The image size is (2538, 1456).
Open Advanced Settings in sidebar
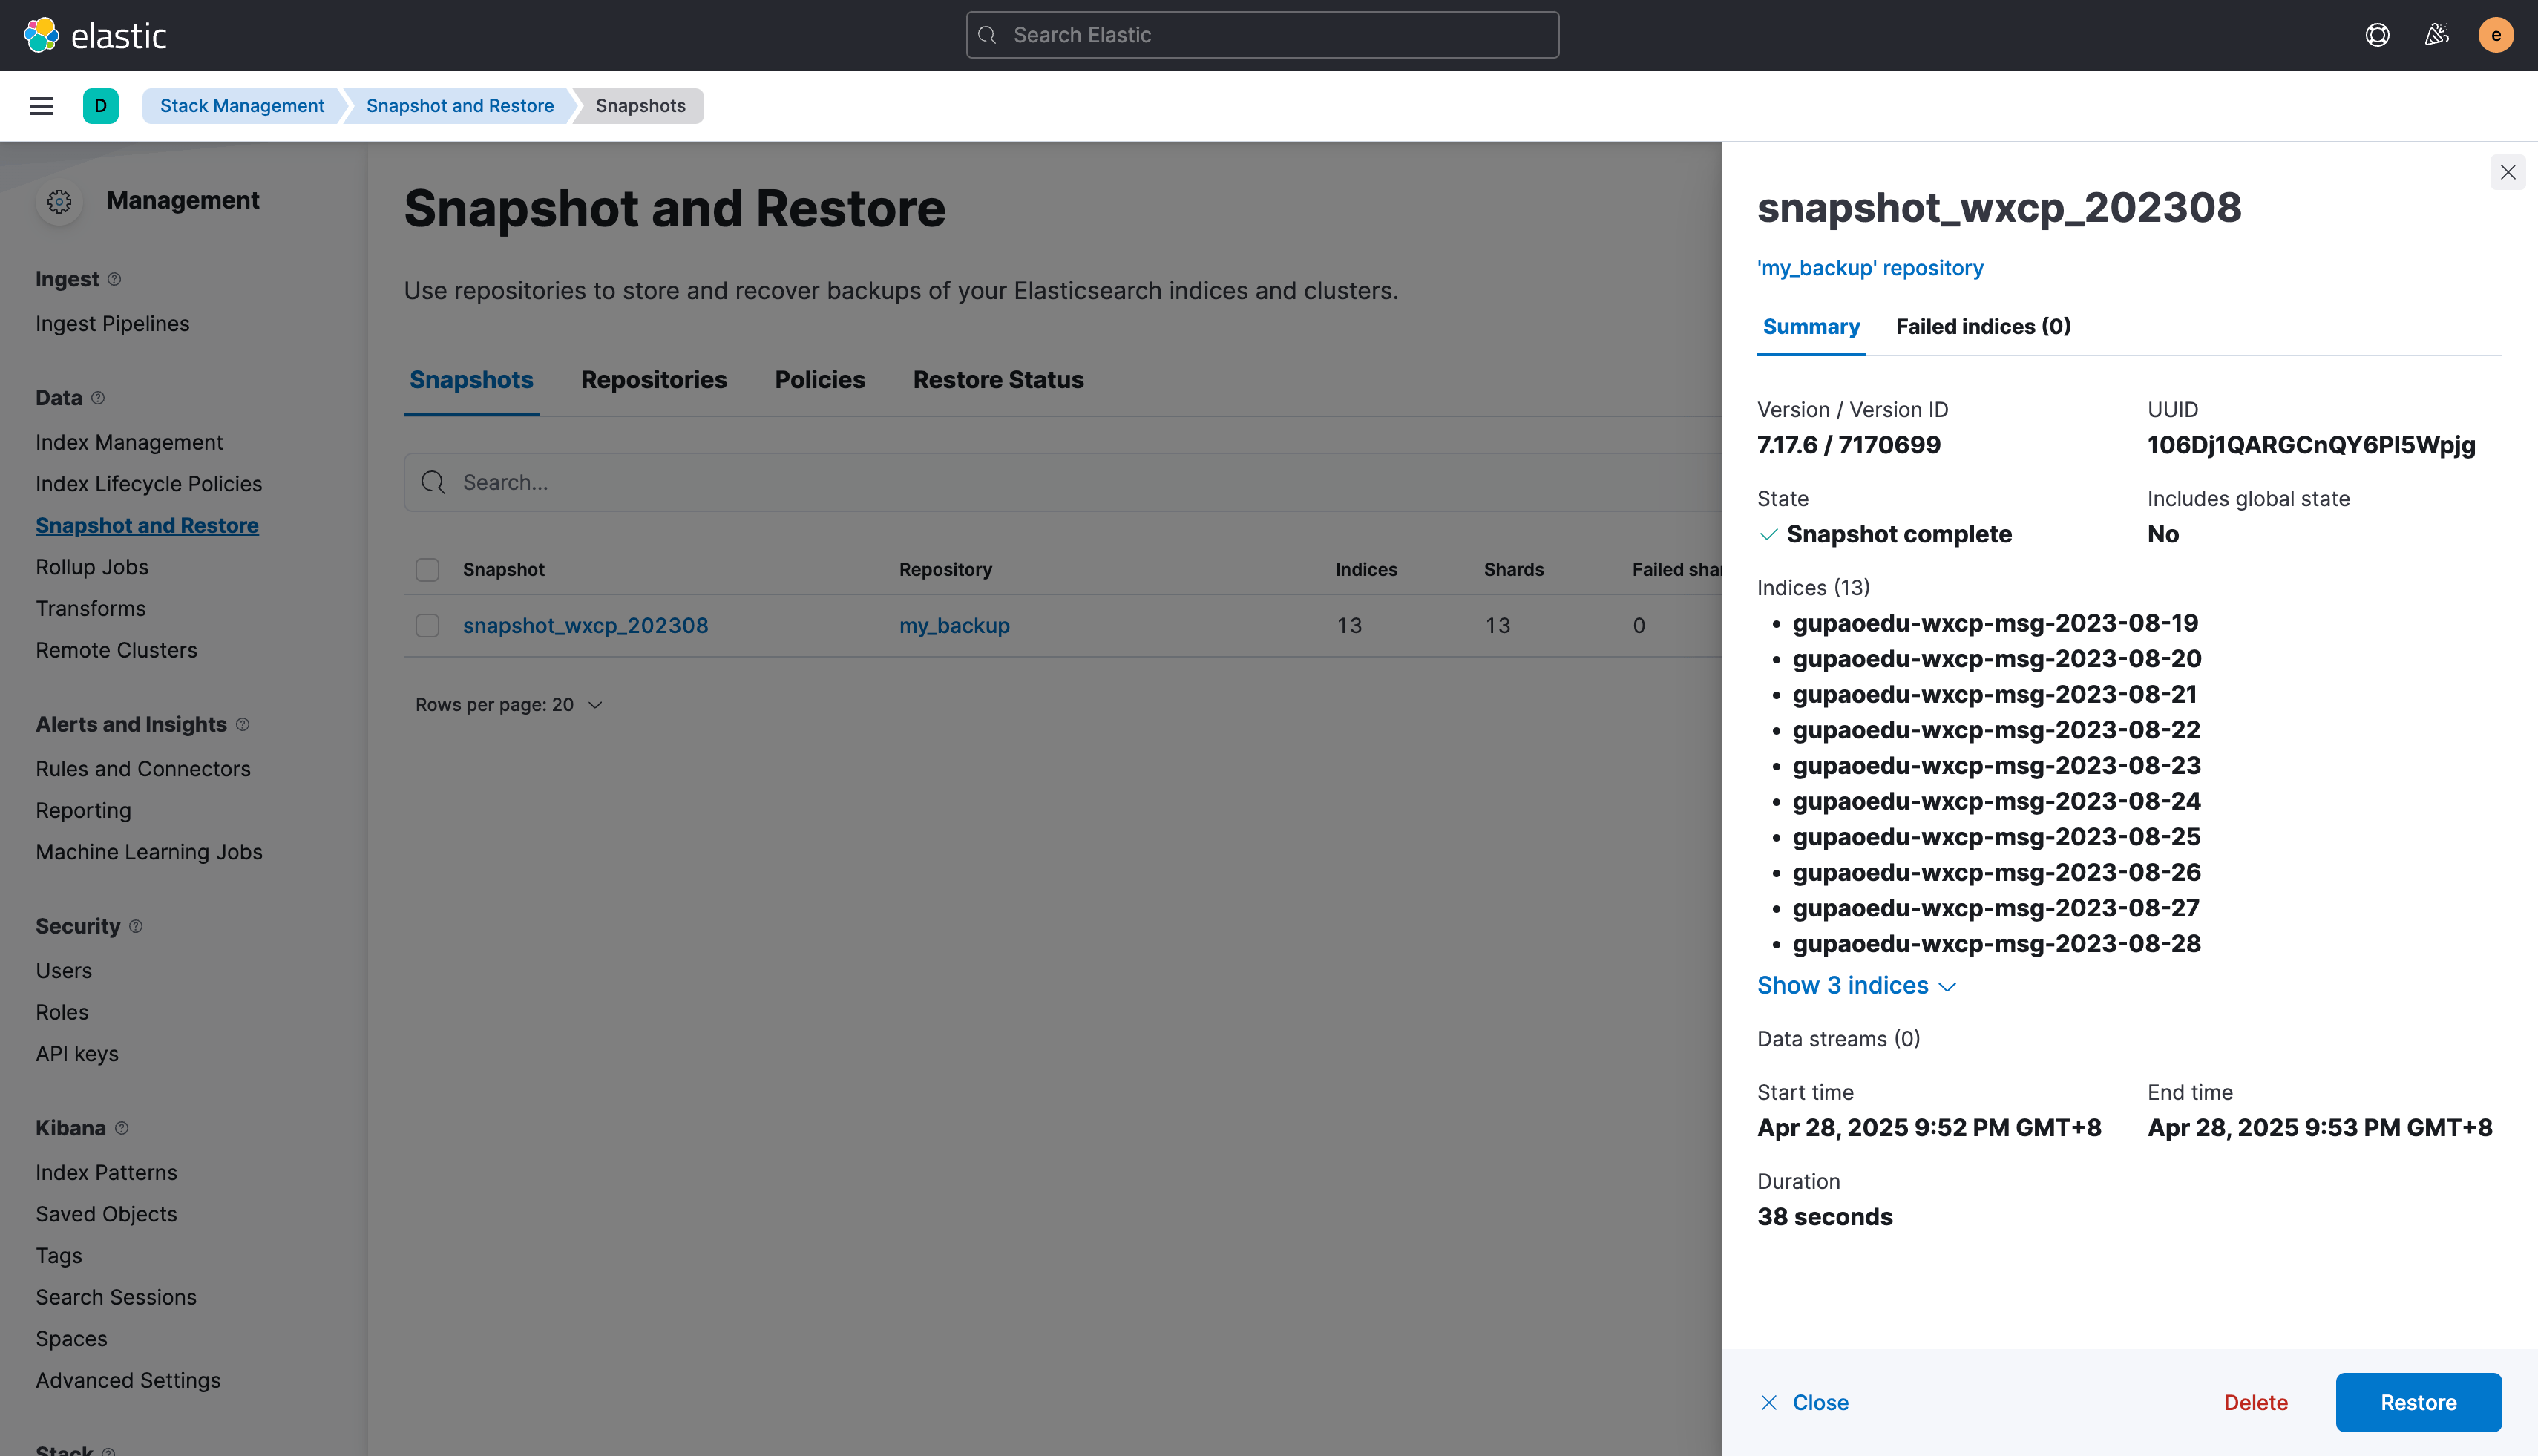tap(128, 1381)
